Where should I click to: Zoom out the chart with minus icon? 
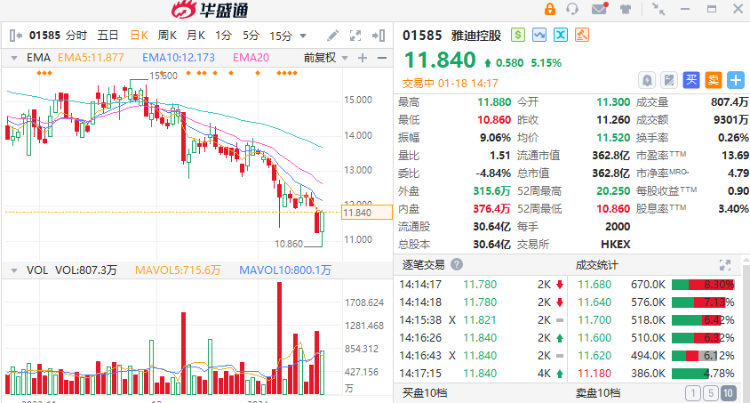382,58
